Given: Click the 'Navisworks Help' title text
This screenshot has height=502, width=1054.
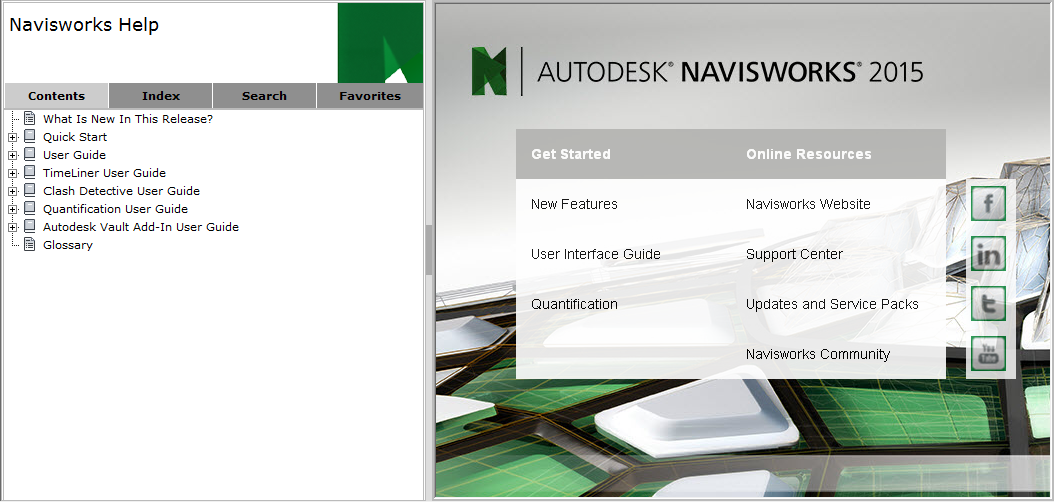Looking at the screenshot, I should [84, 25].
